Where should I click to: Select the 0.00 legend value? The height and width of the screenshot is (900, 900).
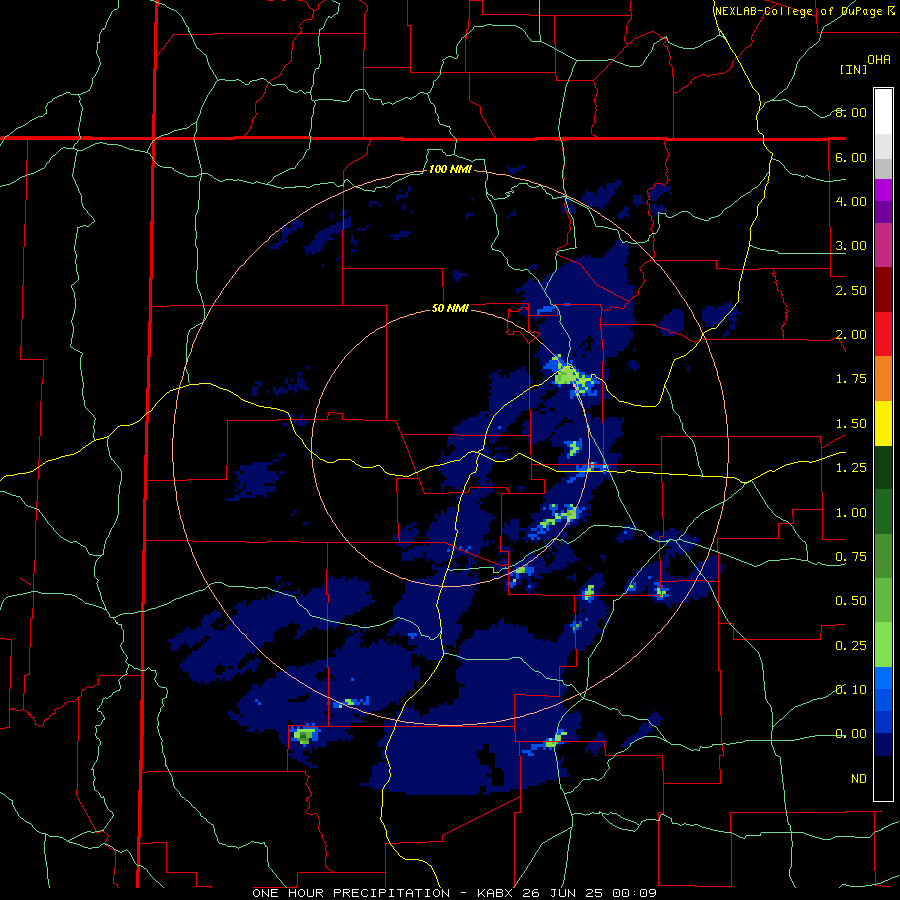(851, 734)
